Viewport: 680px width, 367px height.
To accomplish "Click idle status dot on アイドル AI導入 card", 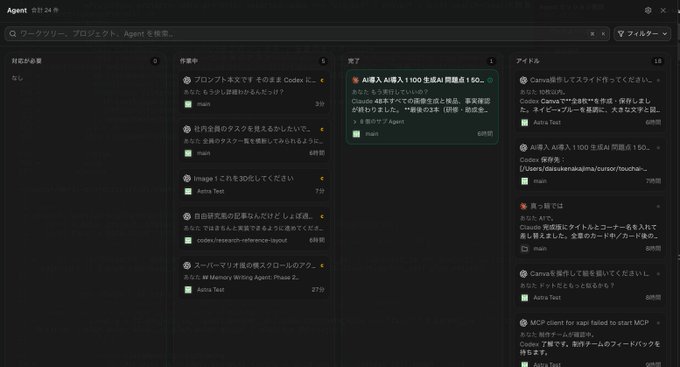I will [658, 147].
